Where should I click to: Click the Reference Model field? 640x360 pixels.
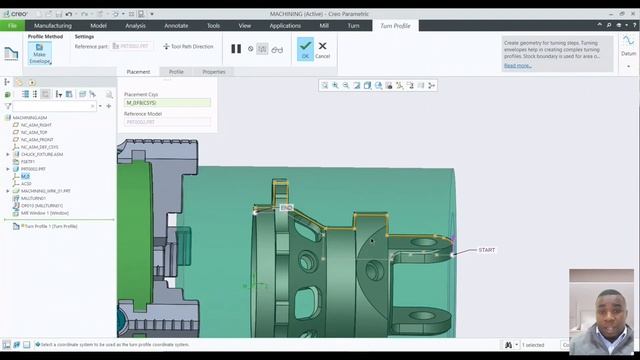pos(167,122)
